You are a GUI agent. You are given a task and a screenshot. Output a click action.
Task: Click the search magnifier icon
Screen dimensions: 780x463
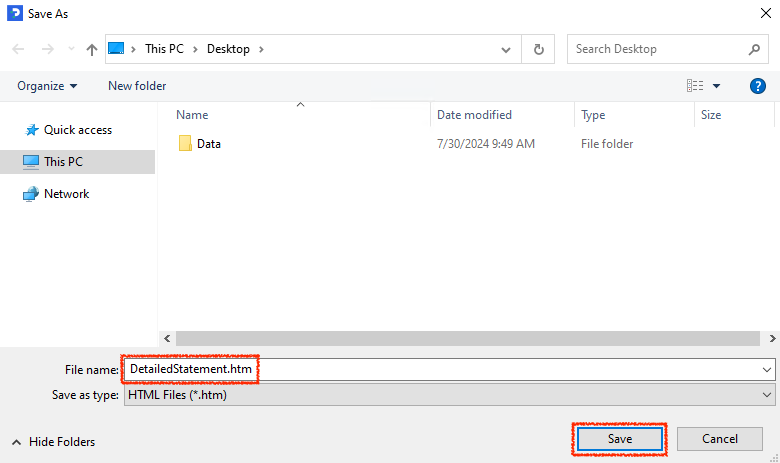click(755, 49)
